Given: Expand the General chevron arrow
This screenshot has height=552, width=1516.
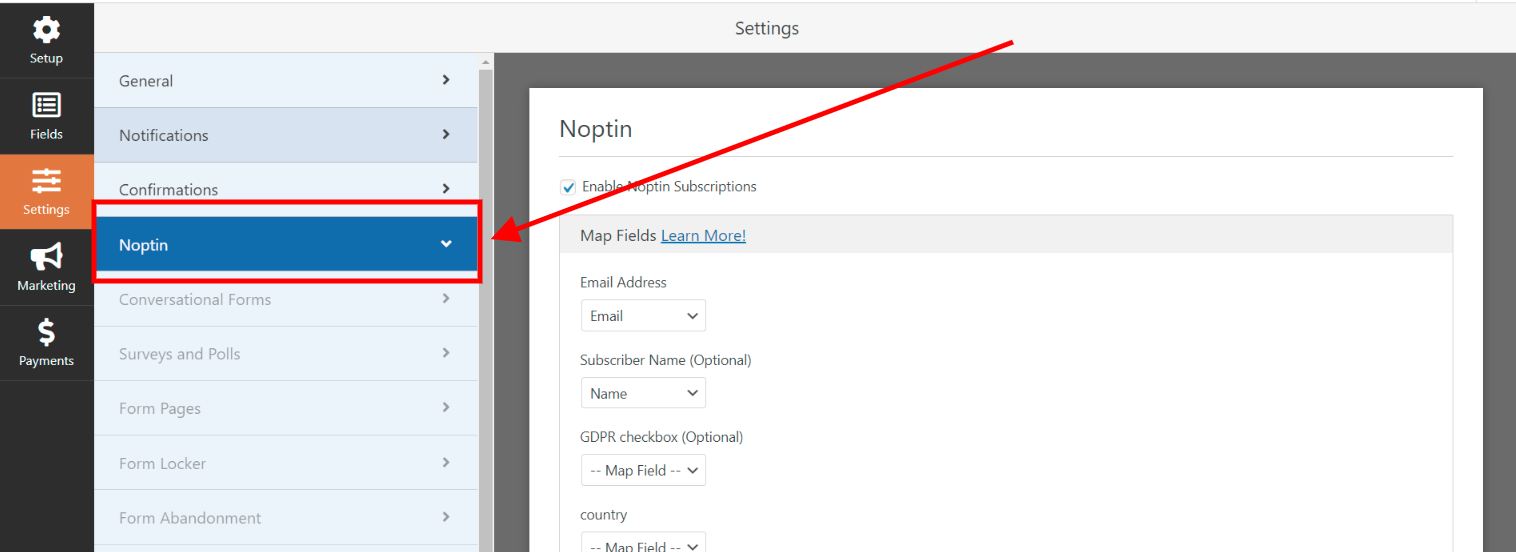Looking at the screenshot, I should click(x=446, y=80).
